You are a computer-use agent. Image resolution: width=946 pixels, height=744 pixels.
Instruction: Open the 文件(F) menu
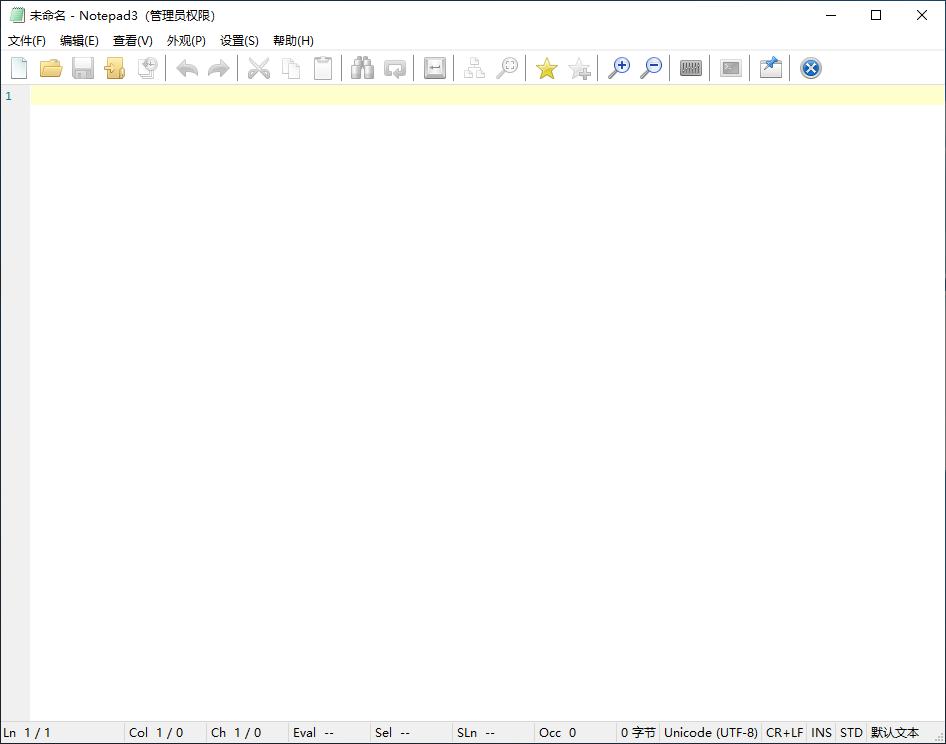click(x=27, y=40)
